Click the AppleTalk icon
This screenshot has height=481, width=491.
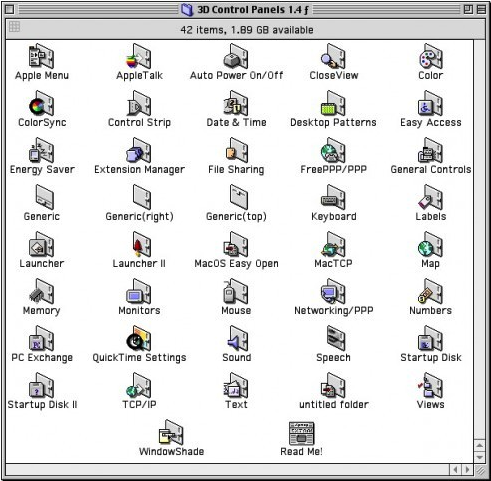coord(139,56)
